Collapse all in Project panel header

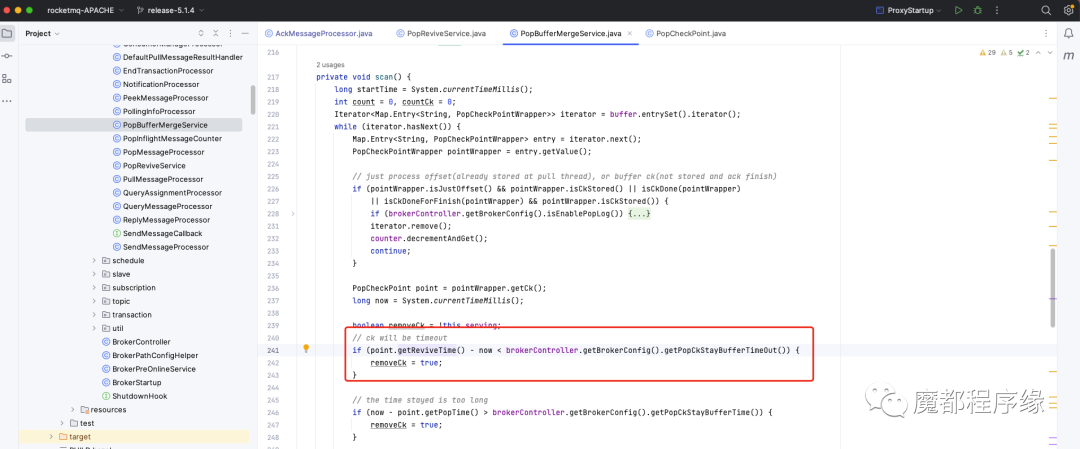216,33
